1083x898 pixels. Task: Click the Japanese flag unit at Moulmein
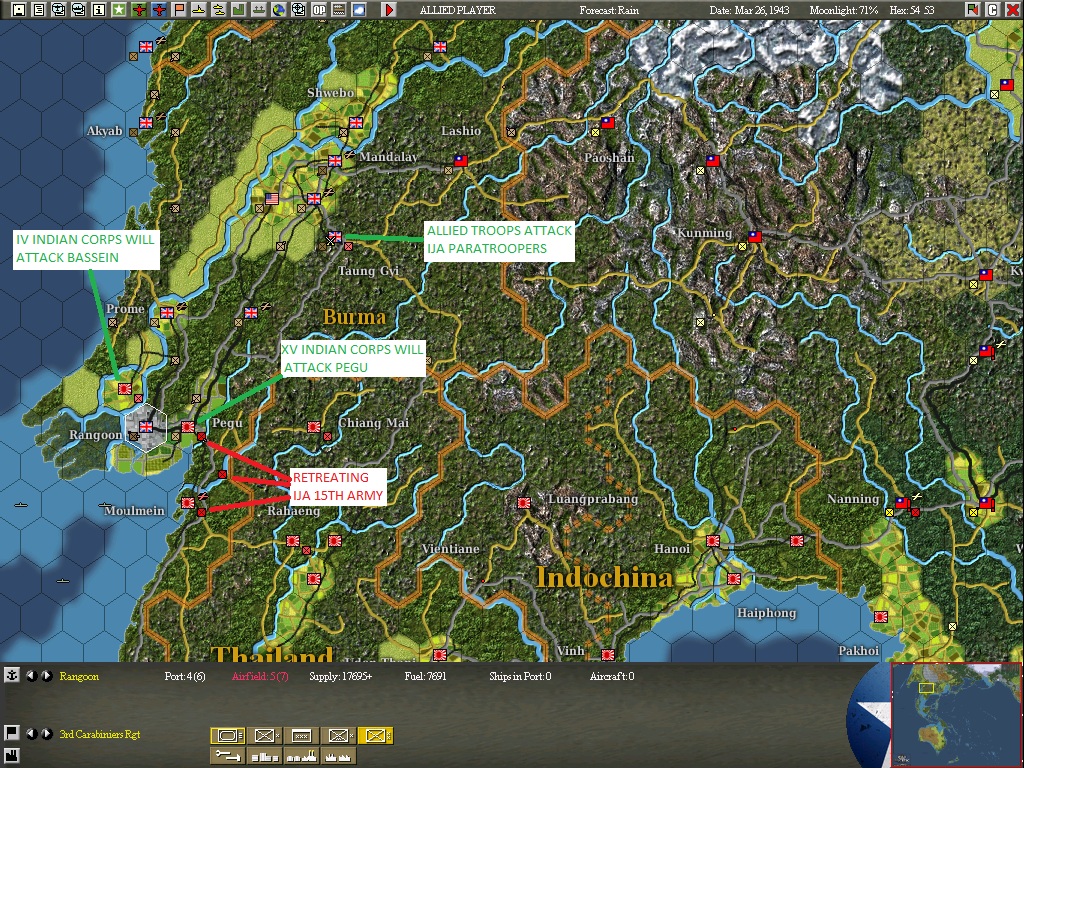point(188,503)
